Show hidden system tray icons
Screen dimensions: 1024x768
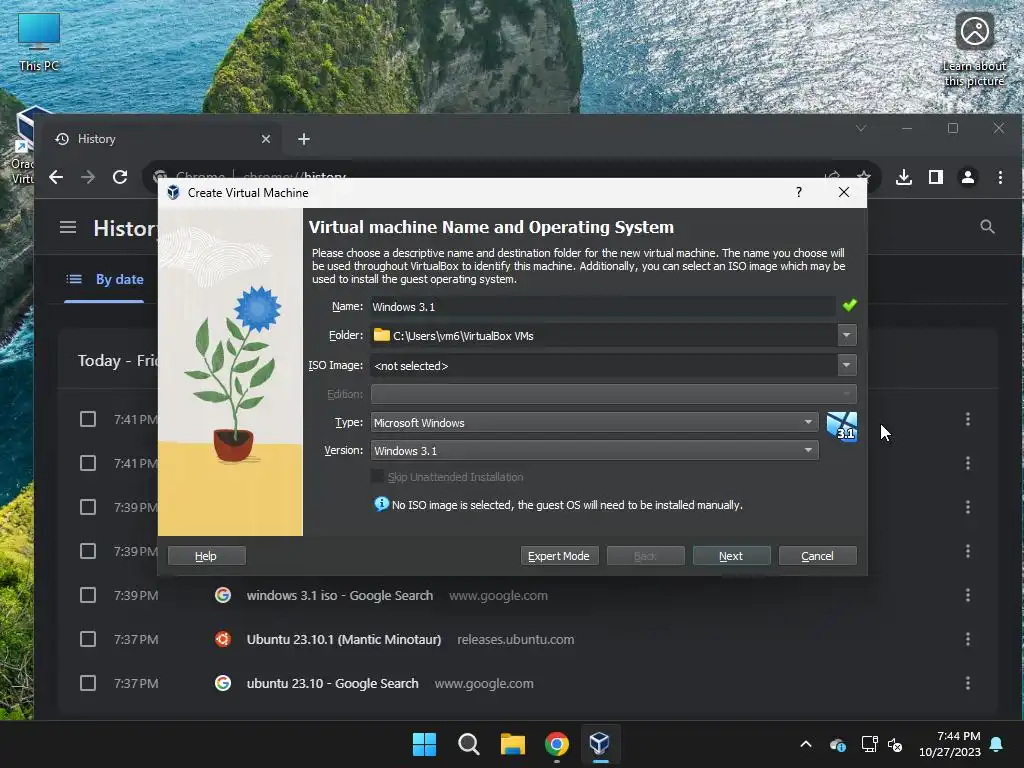pos(806,744)
